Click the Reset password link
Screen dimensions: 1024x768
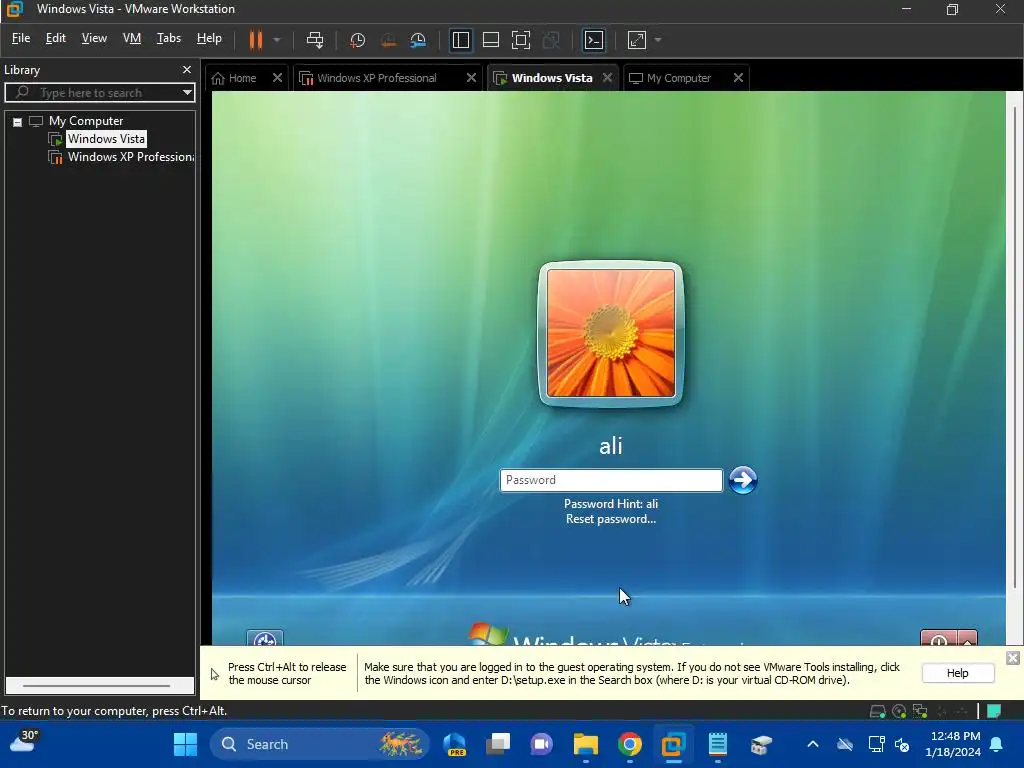611,519
